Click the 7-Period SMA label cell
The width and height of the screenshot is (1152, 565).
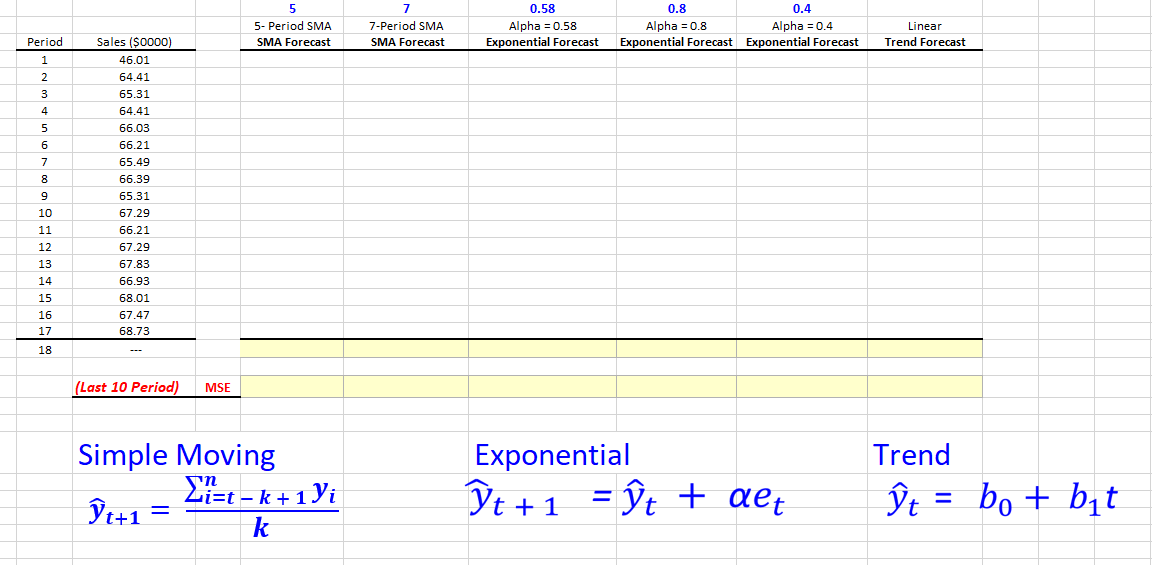(x=406, y=26)
